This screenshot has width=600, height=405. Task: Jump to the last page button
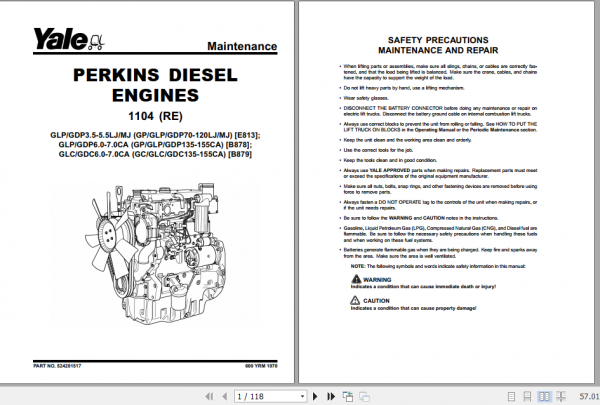coord(331,396)
